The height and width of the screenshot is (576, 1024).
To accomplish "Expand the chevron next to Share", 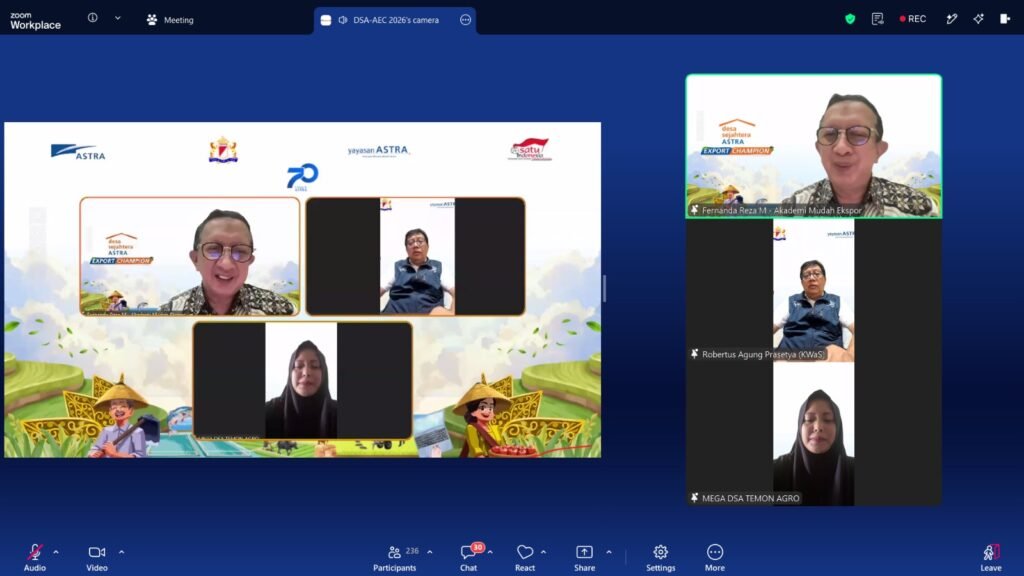I will coord(609,552).
